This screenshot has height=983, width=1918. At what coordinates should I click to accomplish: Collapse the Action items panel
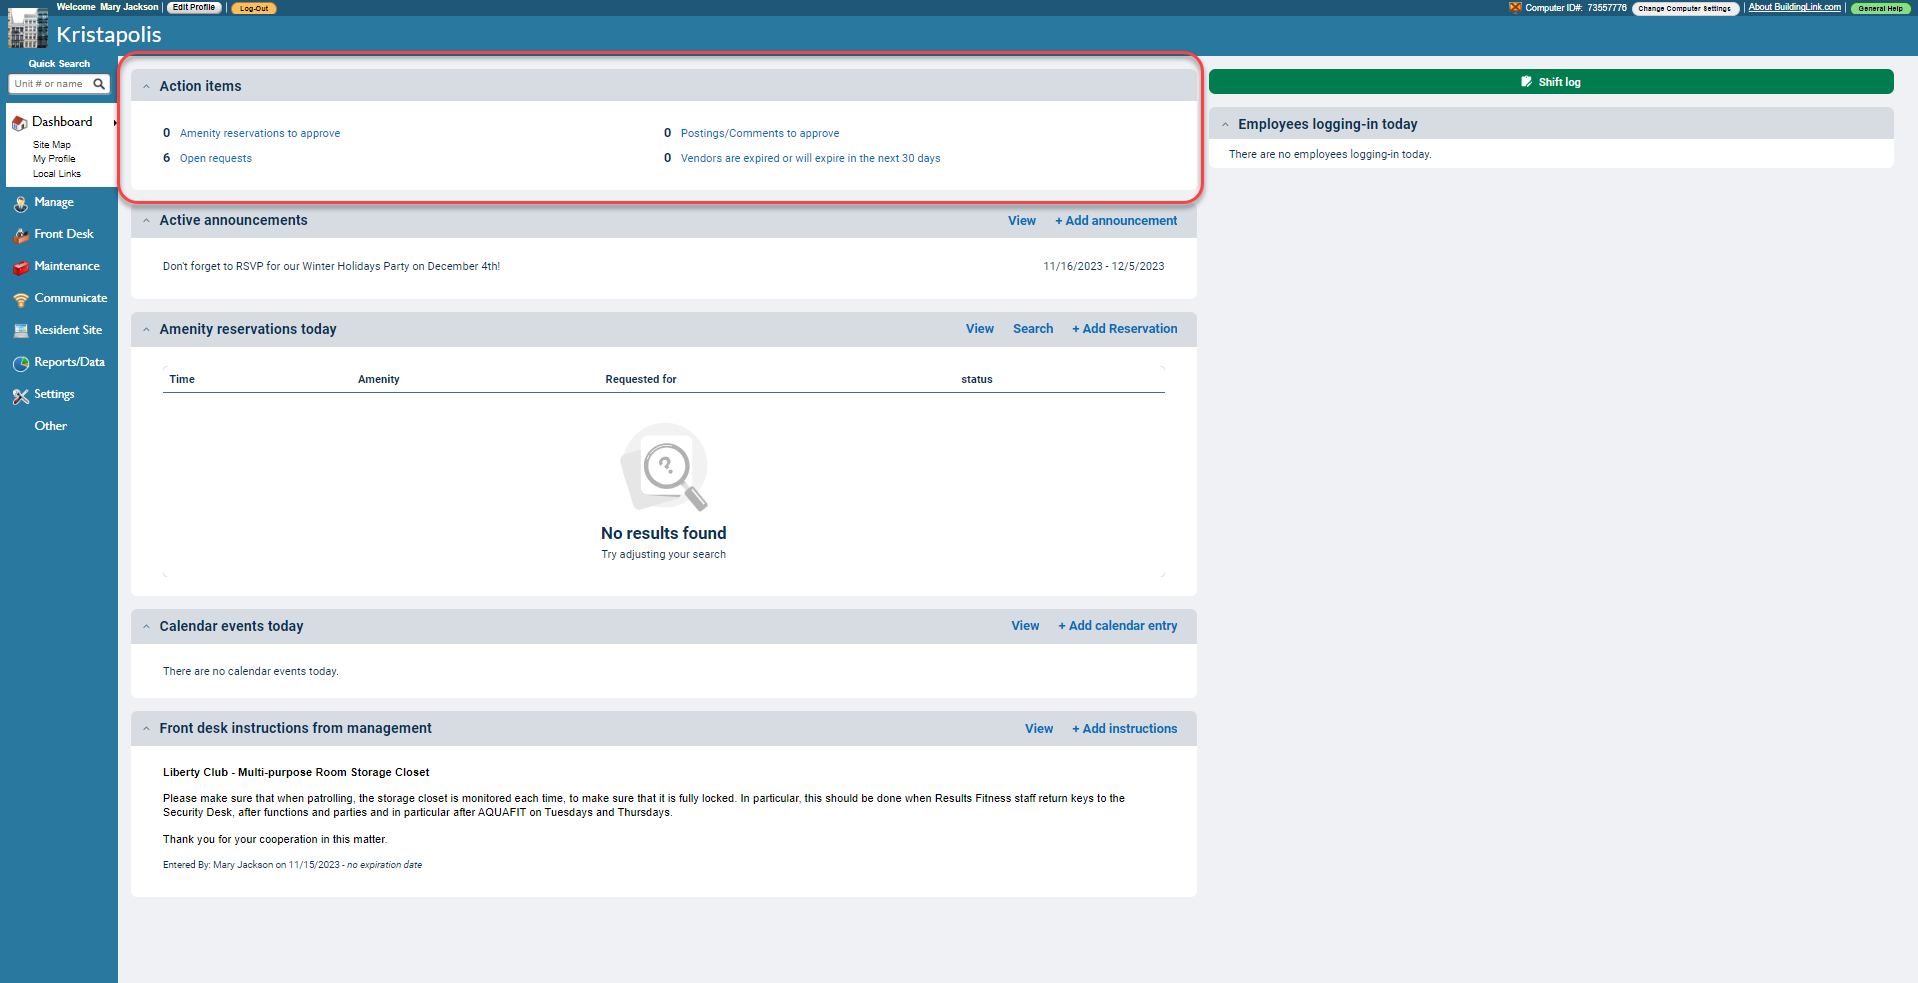click(146, 86)
